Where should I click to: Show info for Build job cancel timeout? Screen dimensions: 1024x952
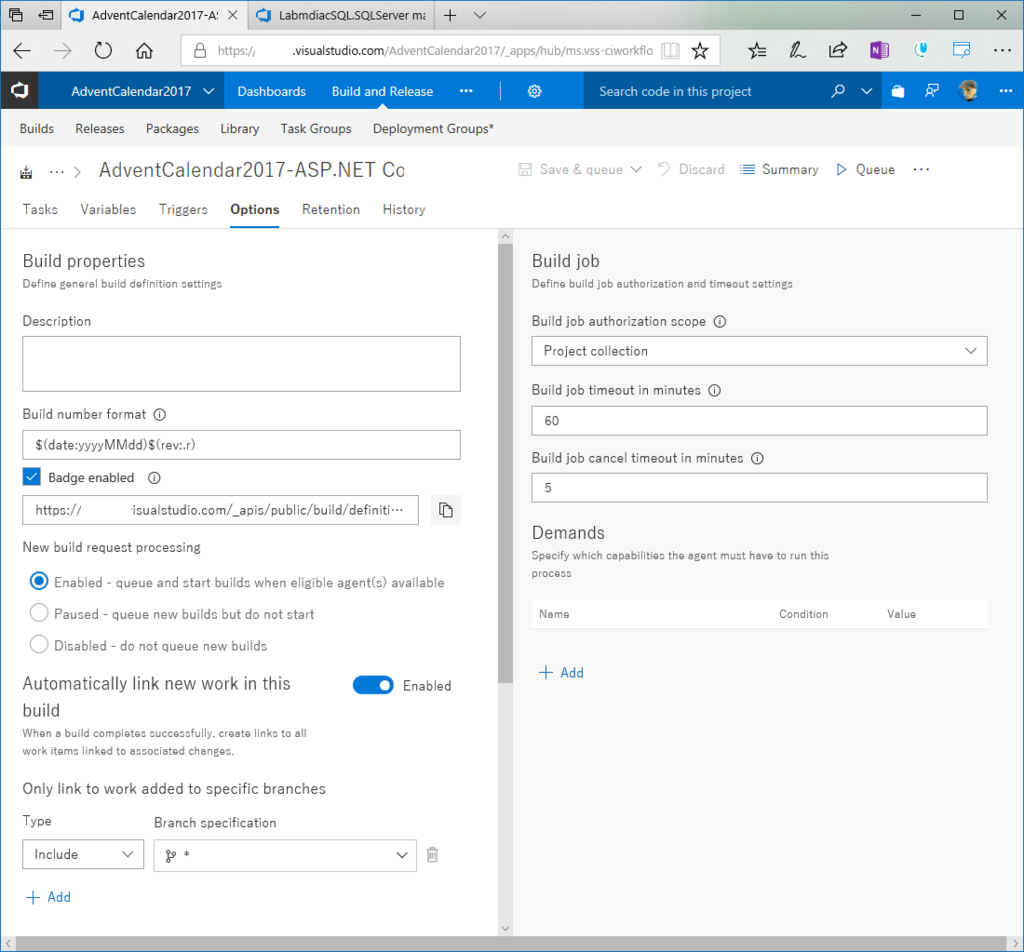(x=757, y=458)
